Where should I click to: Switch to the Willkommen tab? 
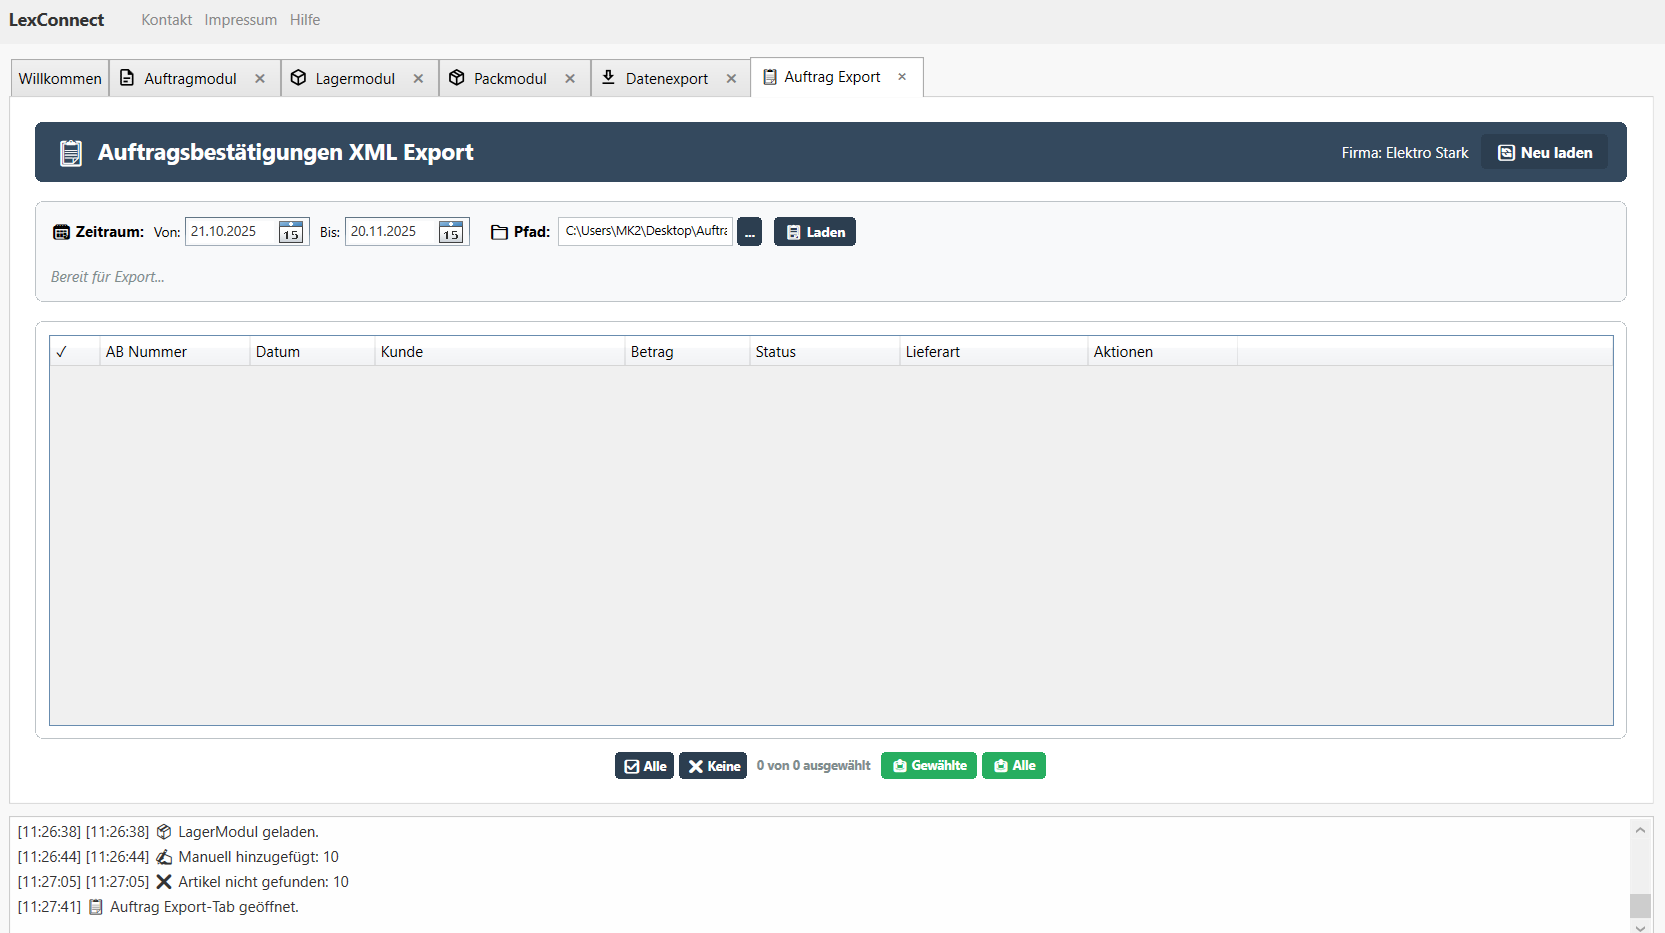click(x=59, y=77)
